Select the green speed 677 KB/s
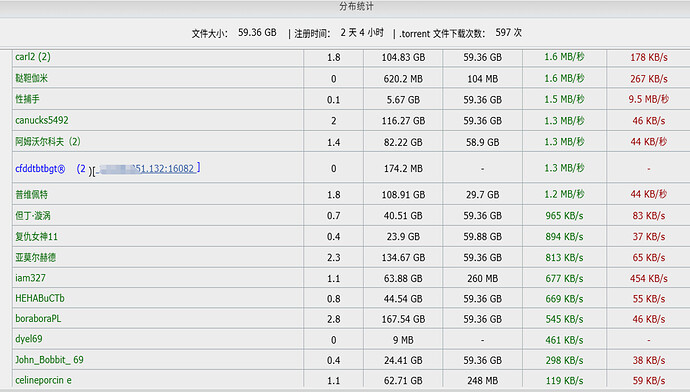Screen dimensions: 690x392 pyautogui.click(x=565, y=278)
